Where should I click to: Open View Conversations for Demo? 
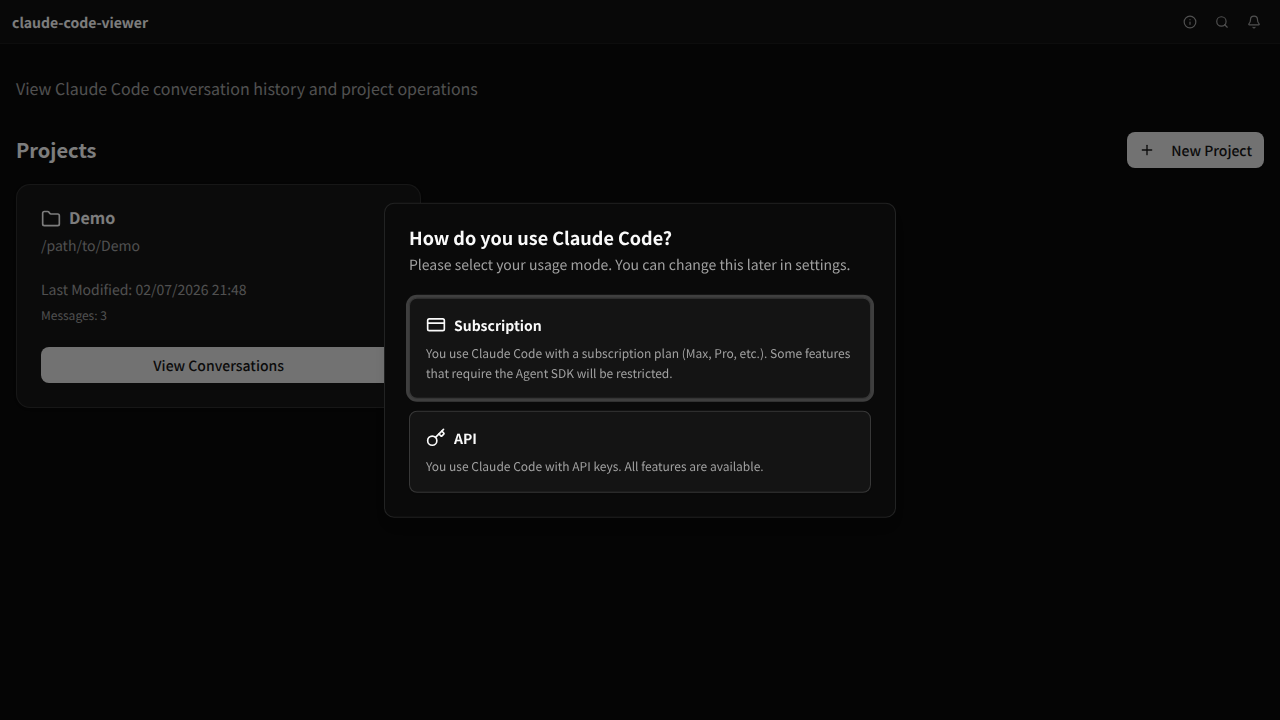point(218,365)
